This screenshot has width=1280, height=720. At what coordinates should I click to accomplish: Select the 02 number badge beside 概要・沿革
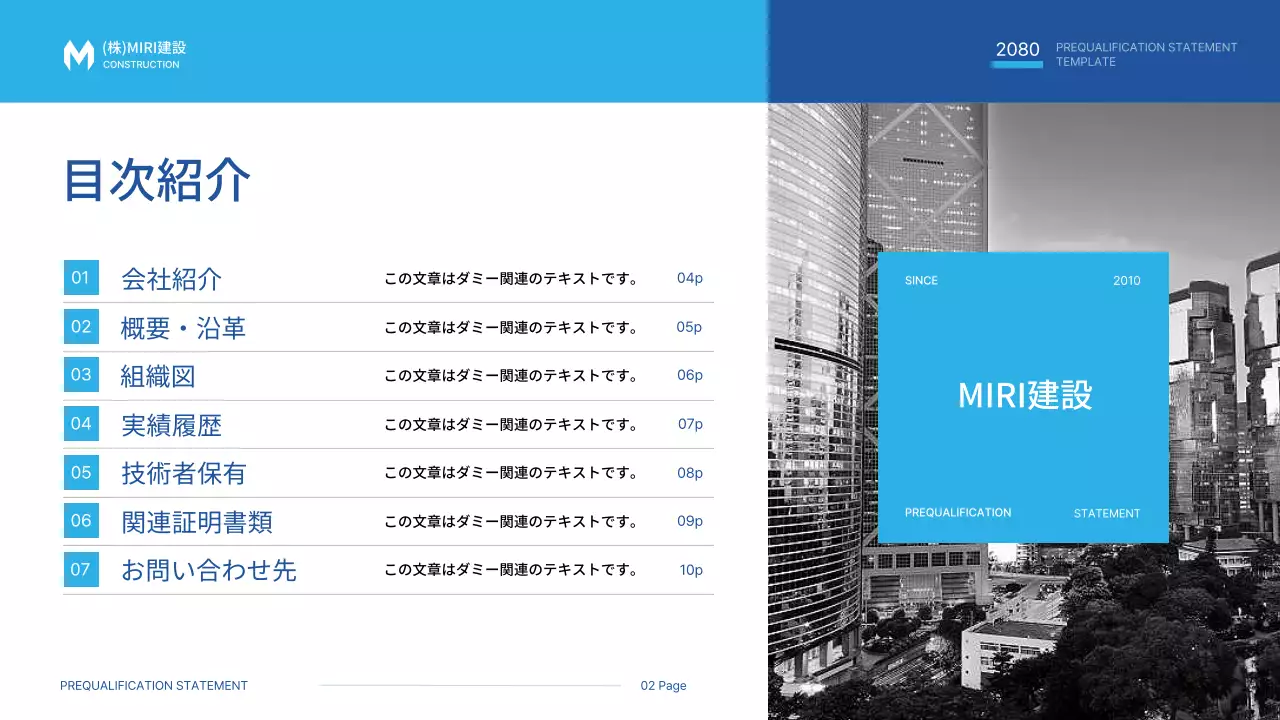tap(81, 327)
